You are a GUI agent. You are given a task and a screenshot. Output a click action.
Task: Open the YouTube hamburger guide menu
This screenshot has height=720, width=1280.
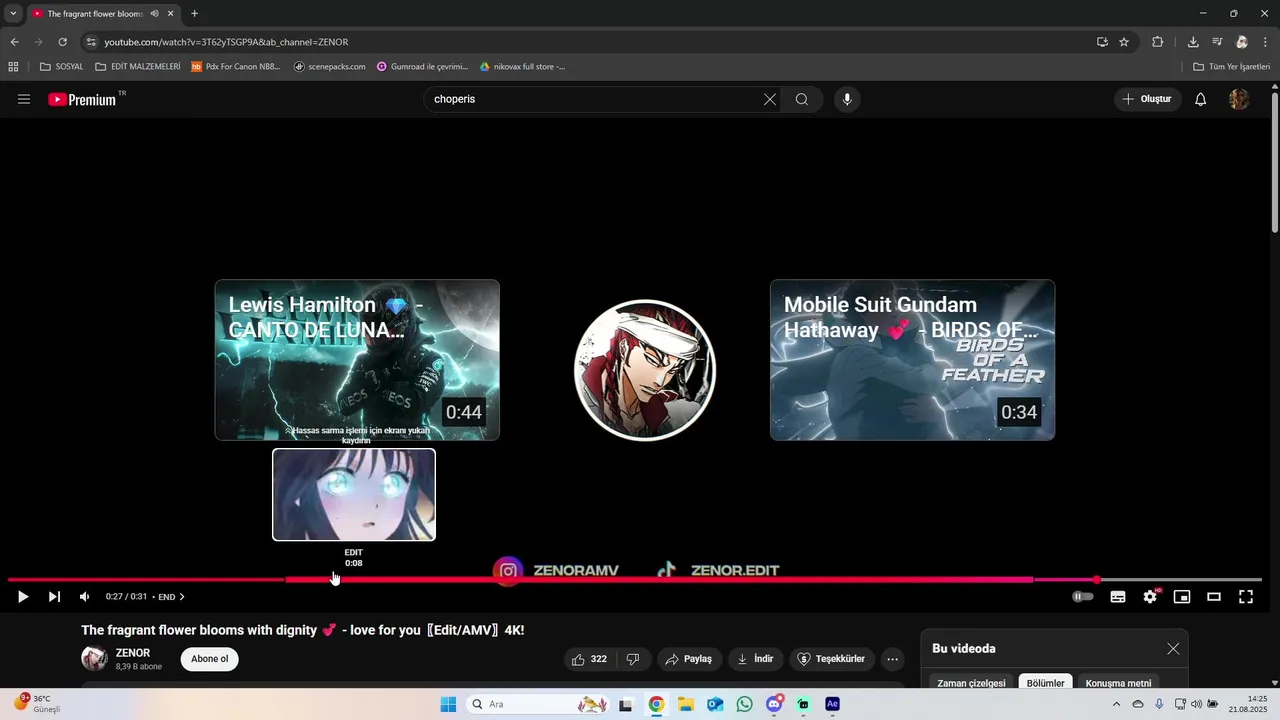tap(24, 99)
